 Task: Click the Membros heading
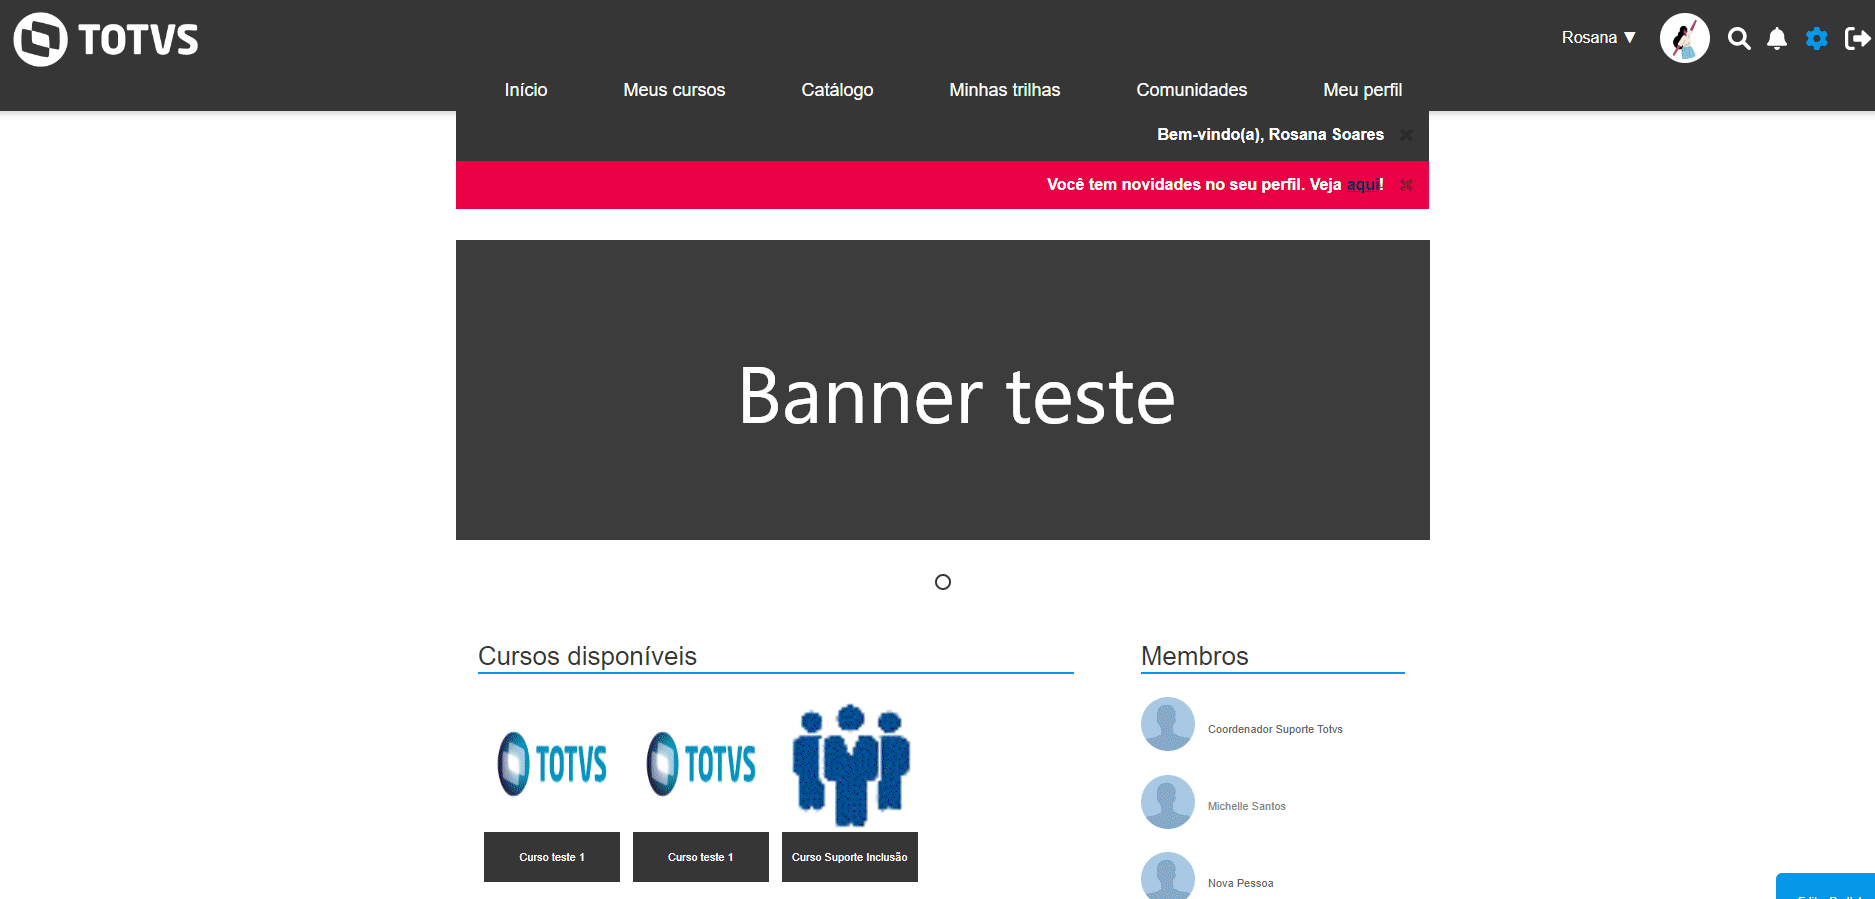click(1195, 656)
